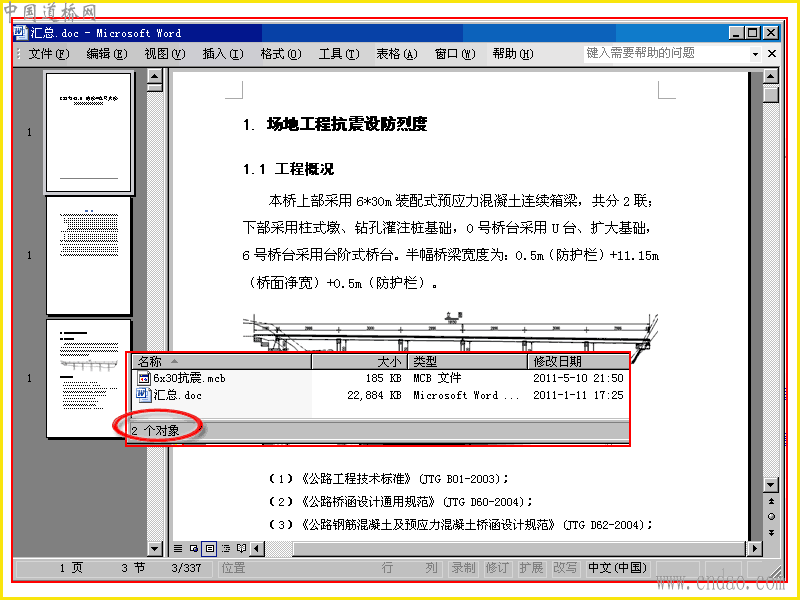This screenshot has width=800, height=600.
Task: Open the 文件(F) menu
Action: point(48,54)
